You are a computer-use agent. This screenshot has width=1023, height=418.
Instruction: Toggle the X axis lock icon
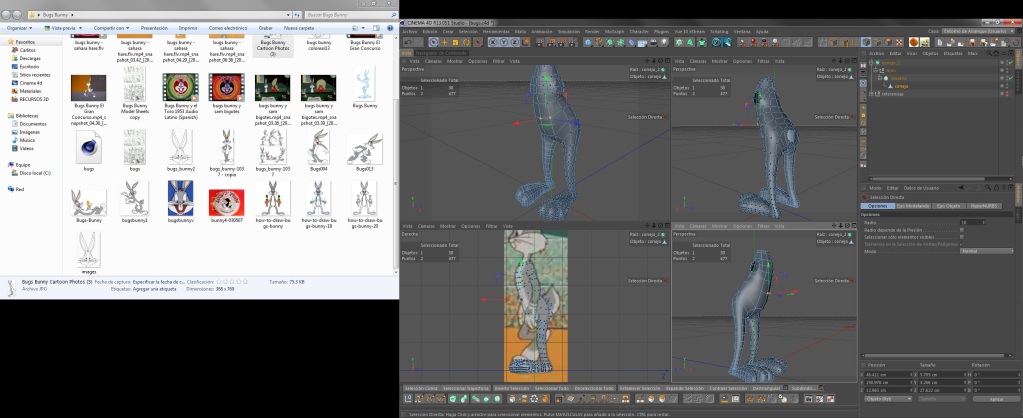(493, 42)
